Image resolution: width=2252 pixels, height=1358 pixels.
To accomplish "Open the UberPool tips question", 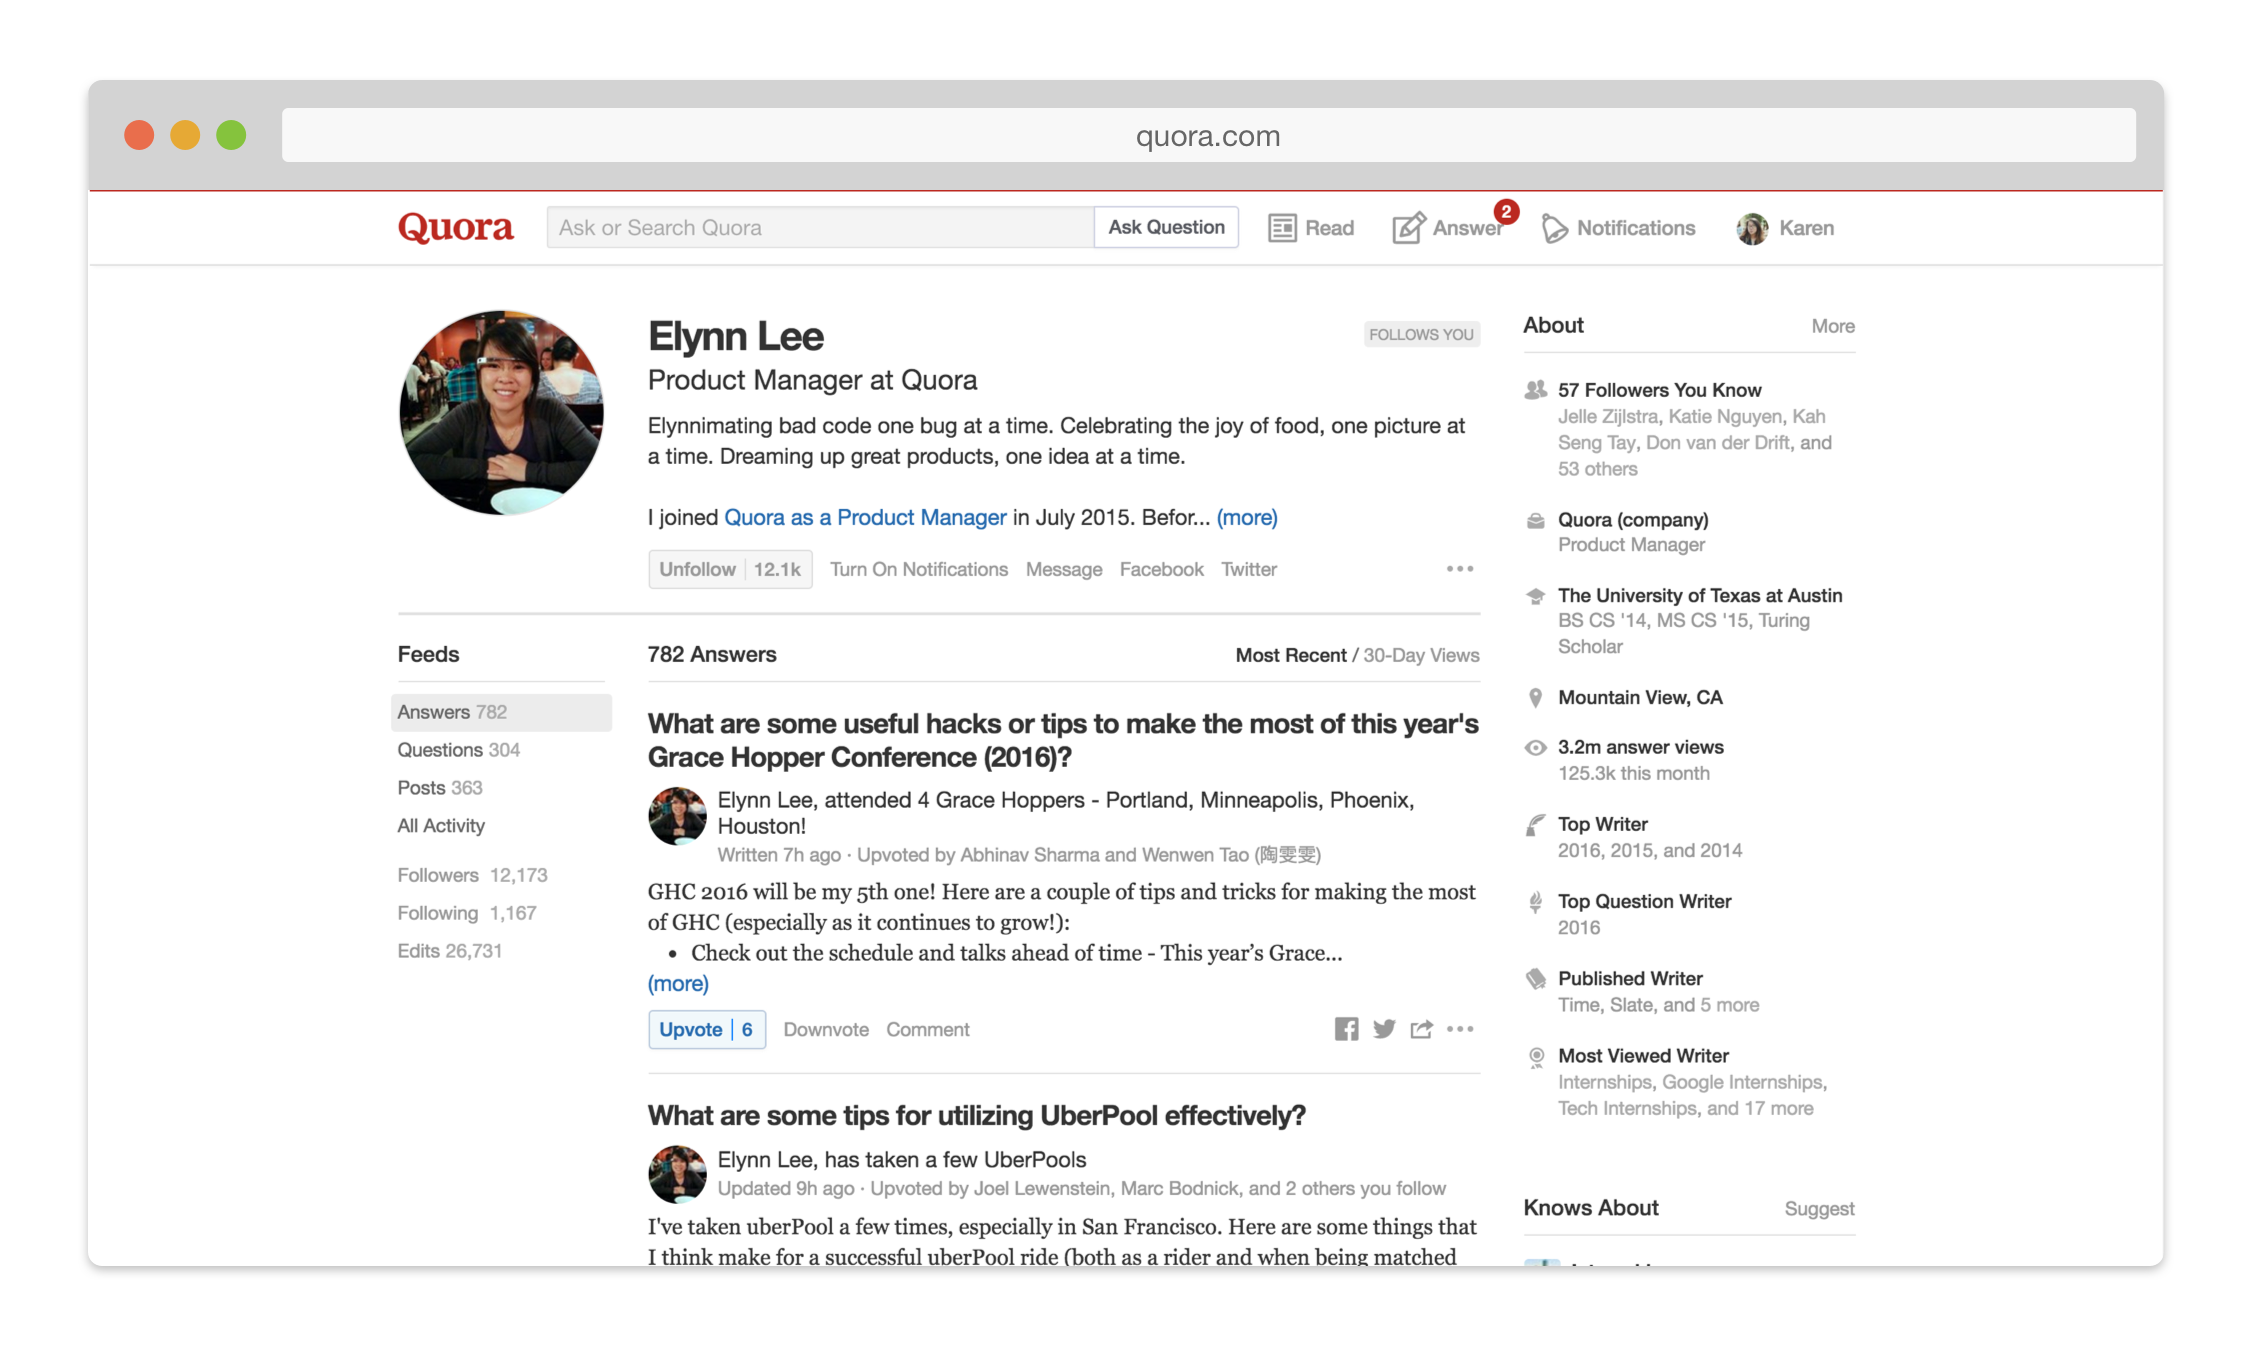I will [976, 1115].
